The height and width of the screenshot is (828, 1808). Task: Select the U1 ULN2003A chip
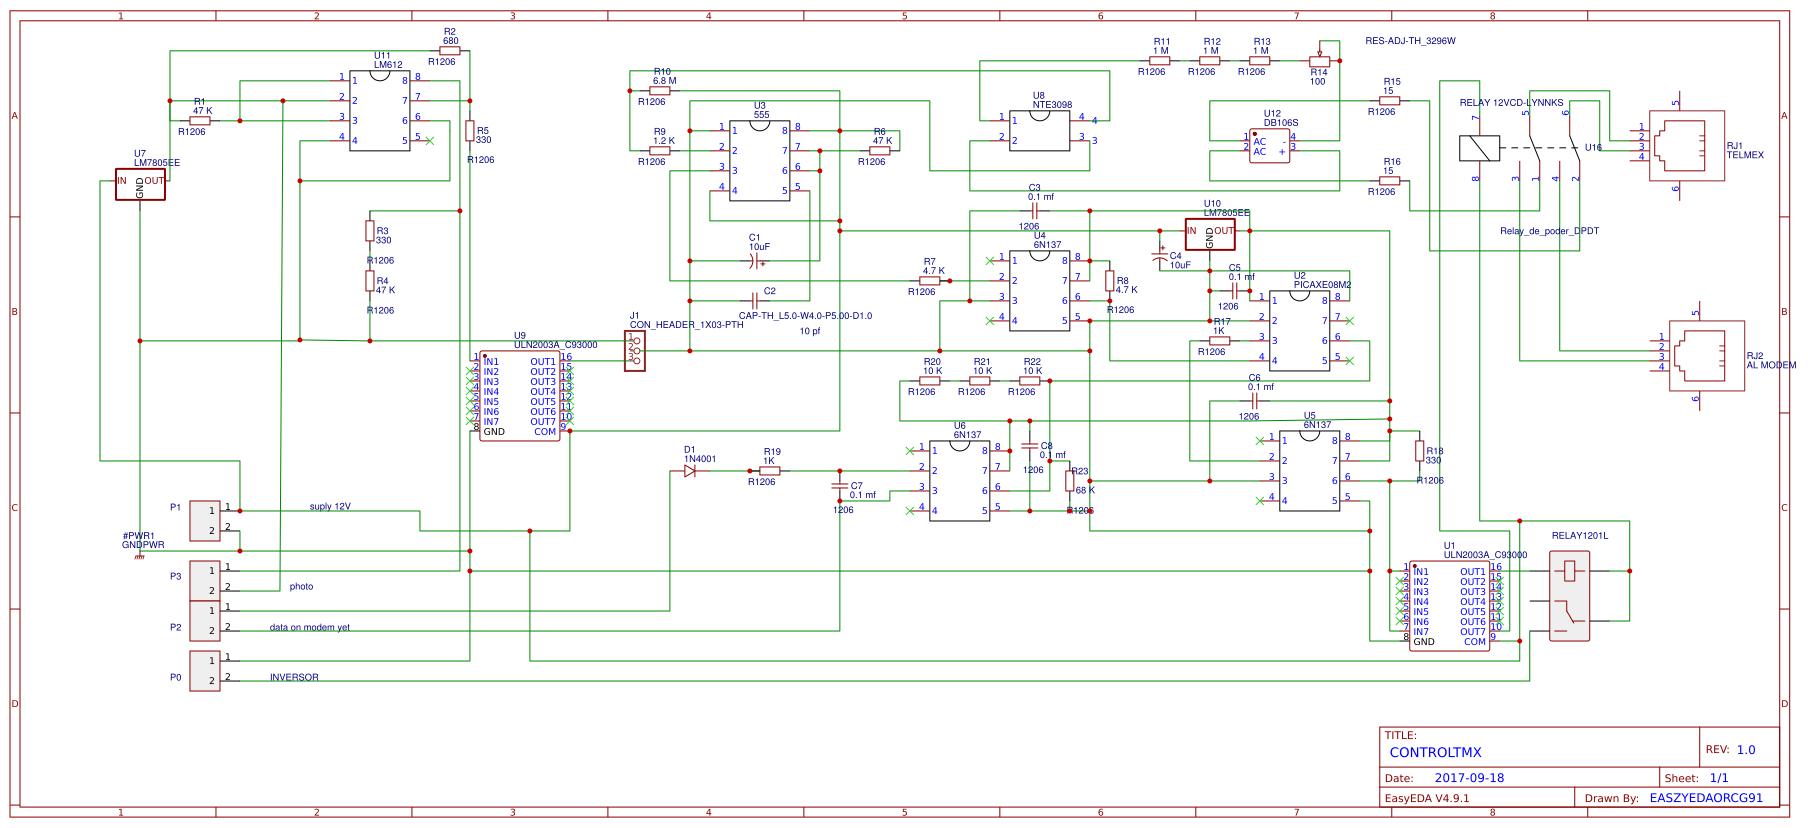coord(1449,606)
